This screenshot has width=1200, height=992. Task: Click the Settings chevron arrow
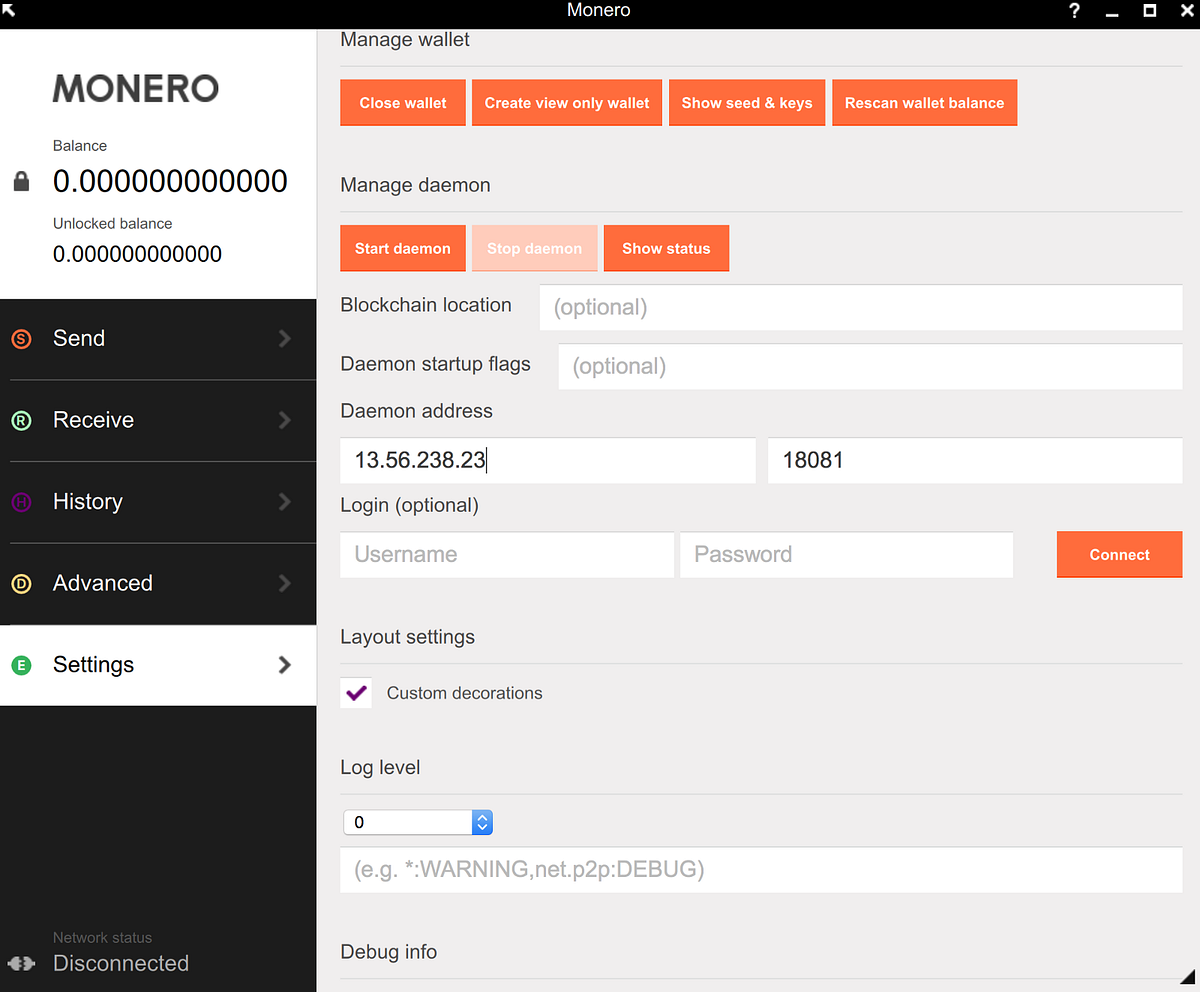(x=285, y=665)
